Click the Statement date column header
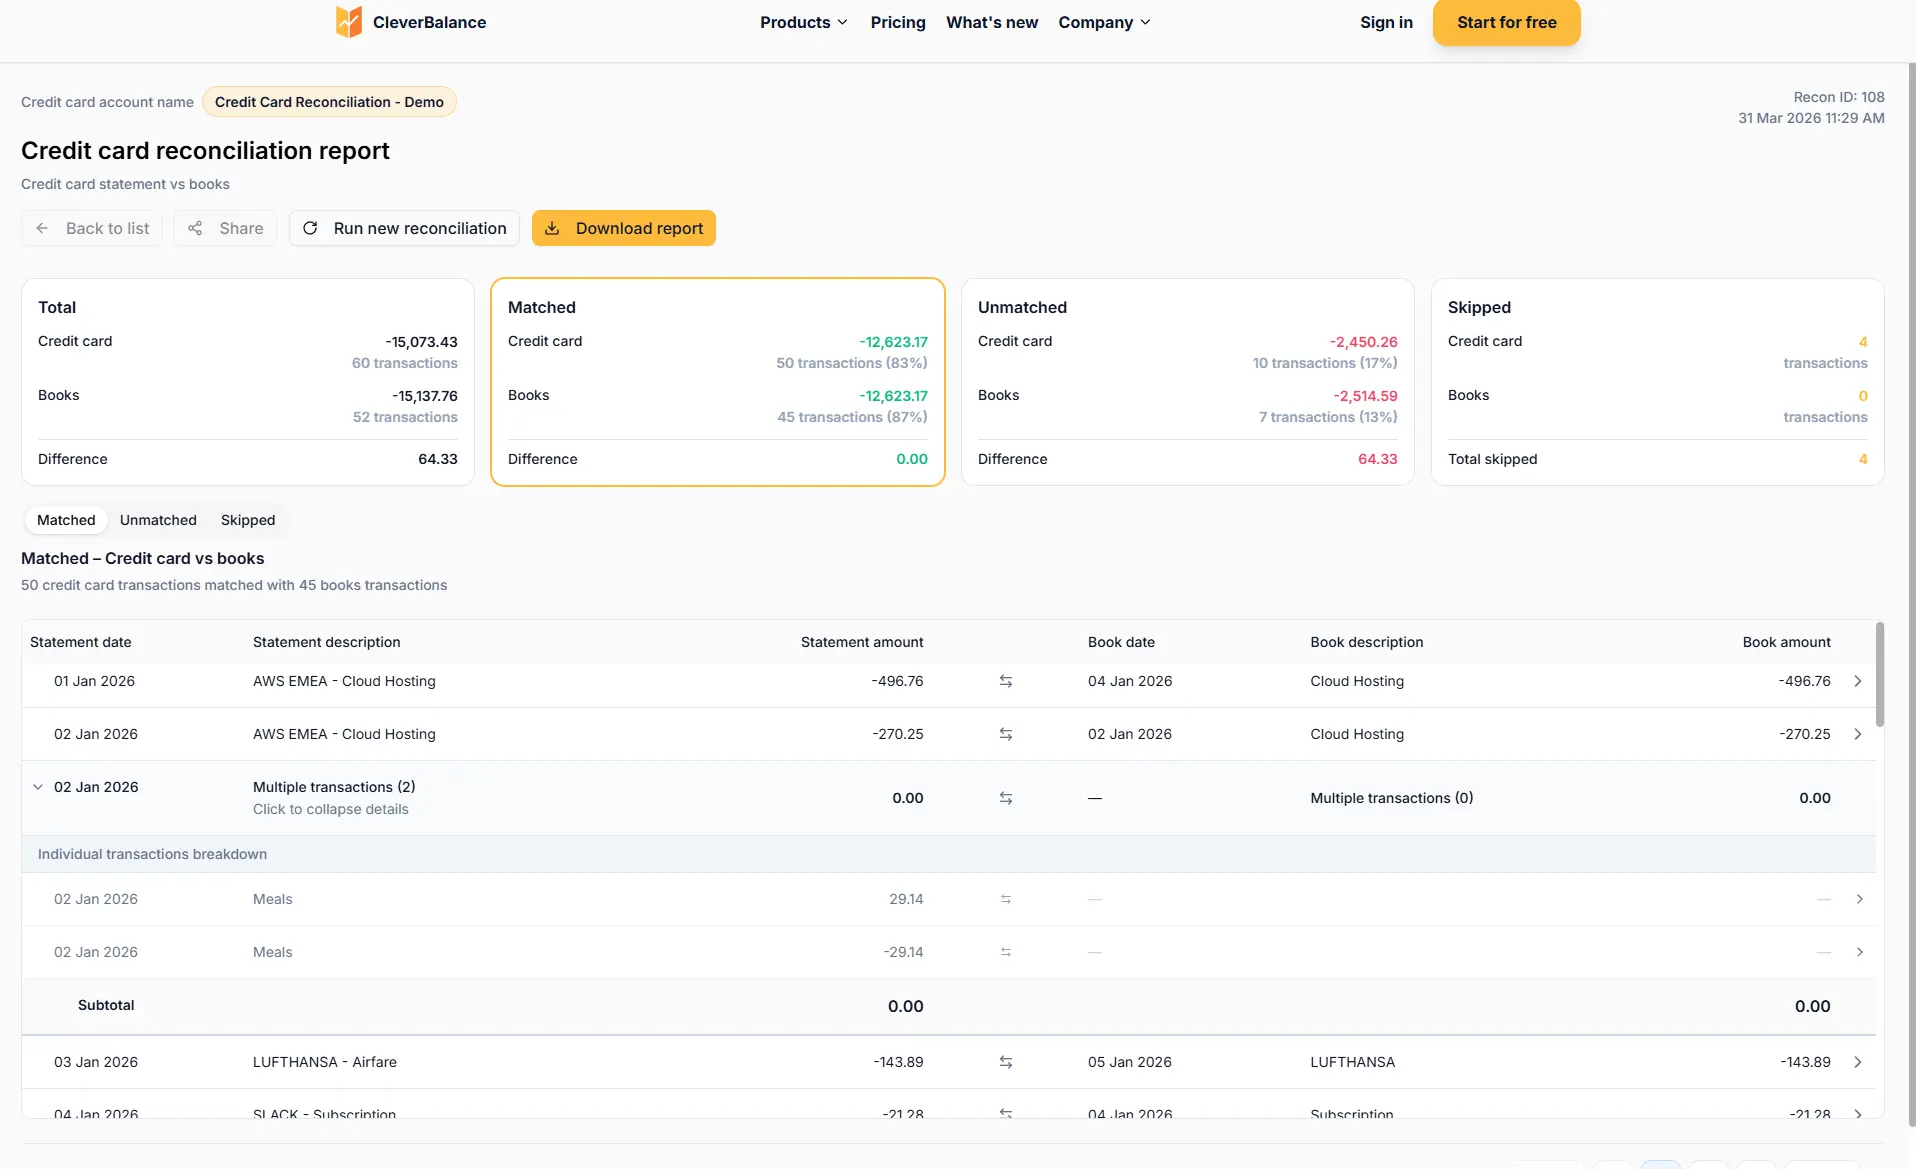 pos(81,642)
